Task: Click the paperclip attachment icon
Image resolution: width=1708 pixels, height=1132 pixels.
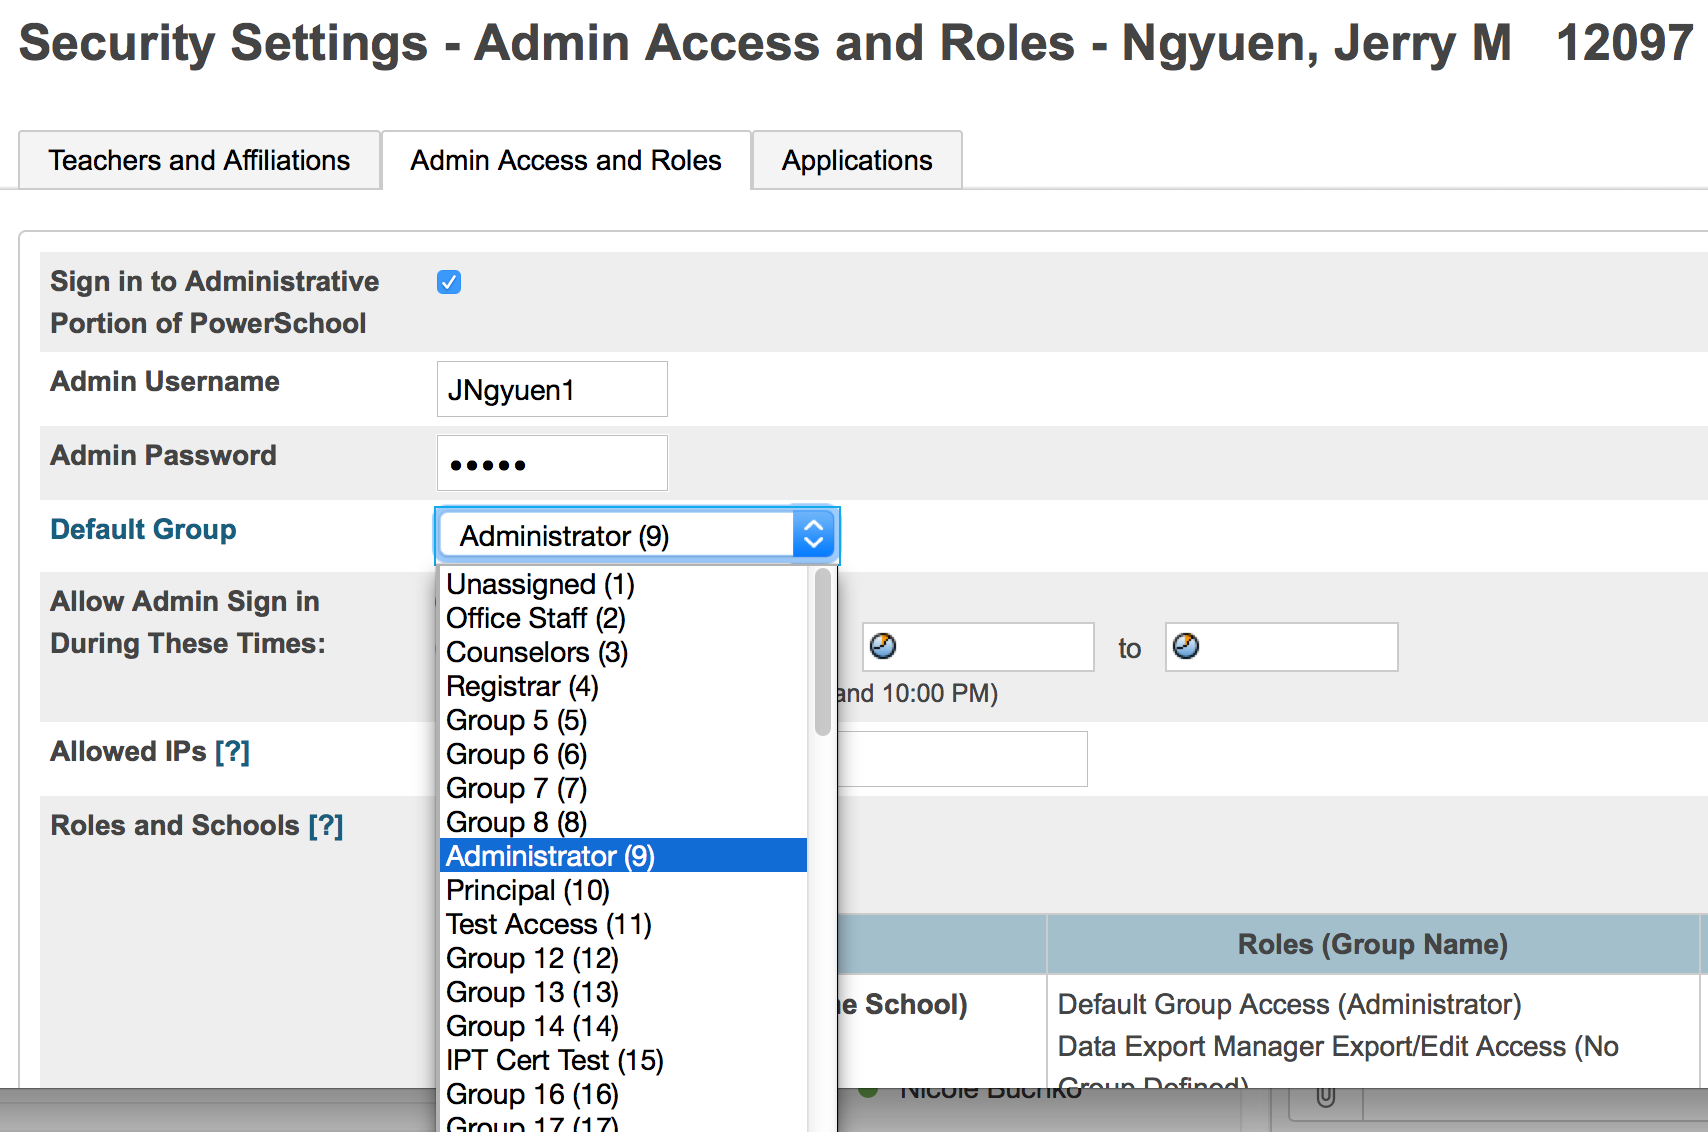Action: [1325, 1096]
